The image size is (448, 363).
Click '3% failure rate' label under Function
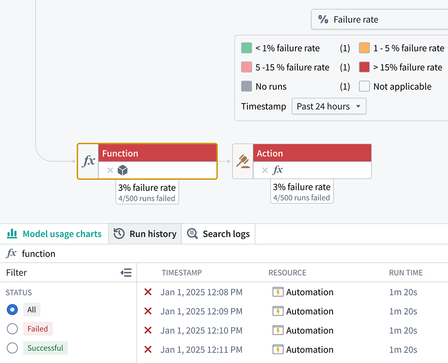pyautogui.click(x=147, y=187)
